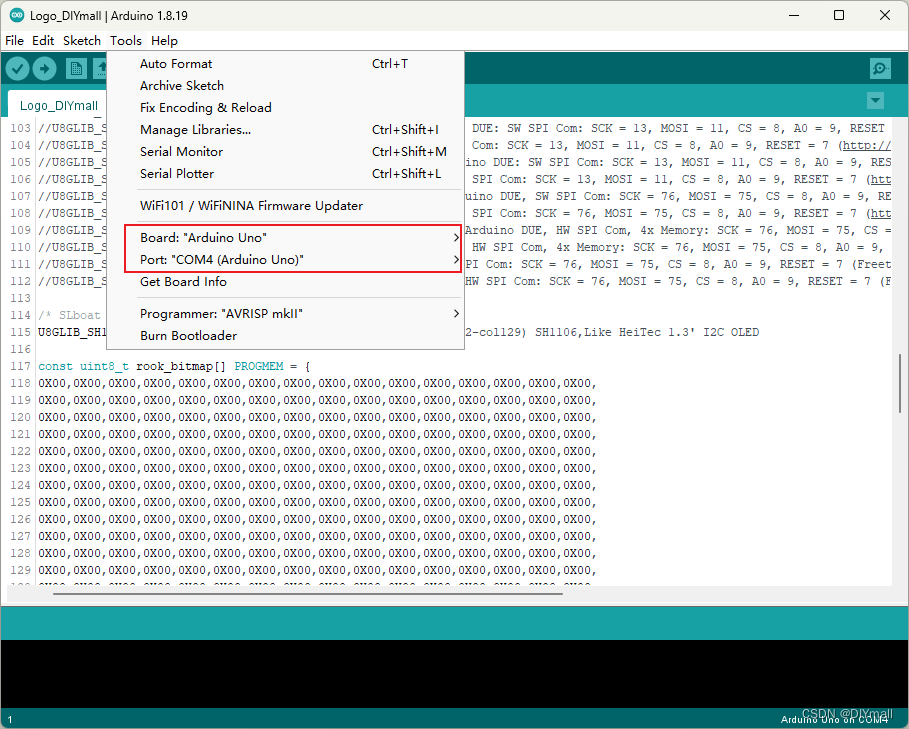
Task: Switch to the Logo_DIYmall sketch tab
Action: point(59,105)
